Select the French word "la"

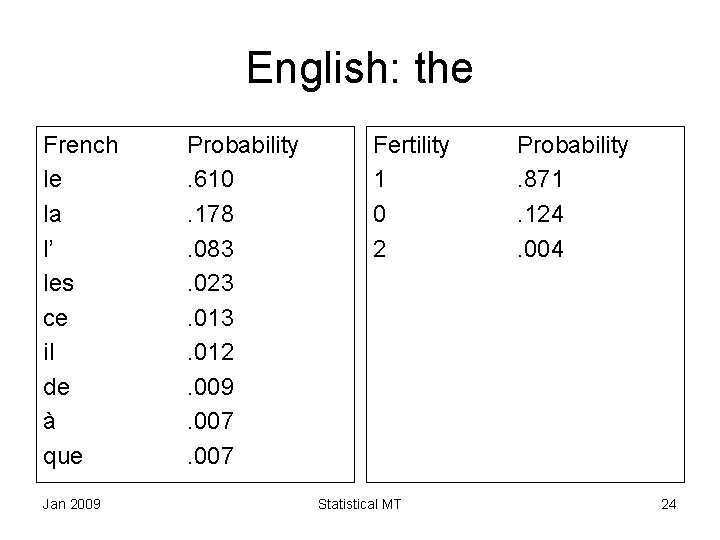53,213
